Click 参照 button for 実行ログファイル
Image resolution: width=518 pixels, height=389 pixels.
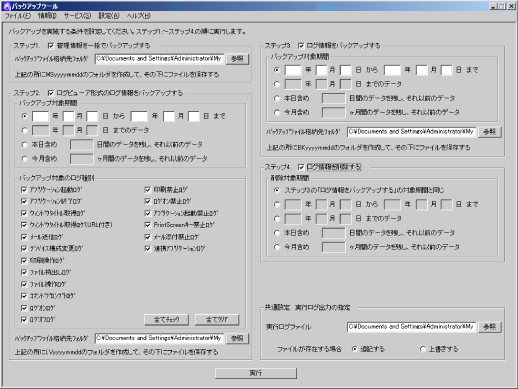[489, 327]
